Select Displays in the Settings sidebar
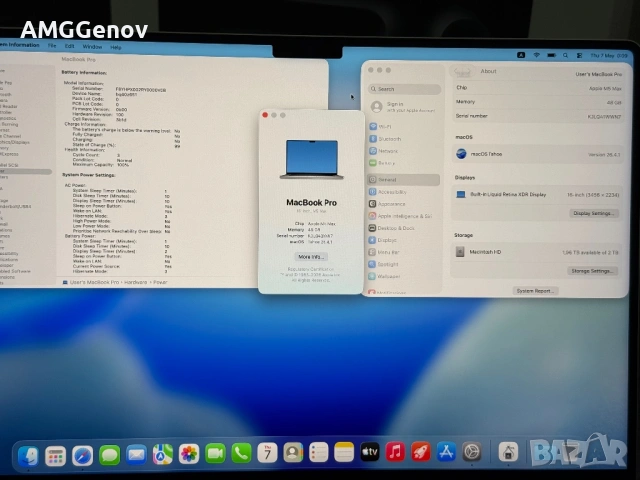640x480 pixels. [403, 240]
